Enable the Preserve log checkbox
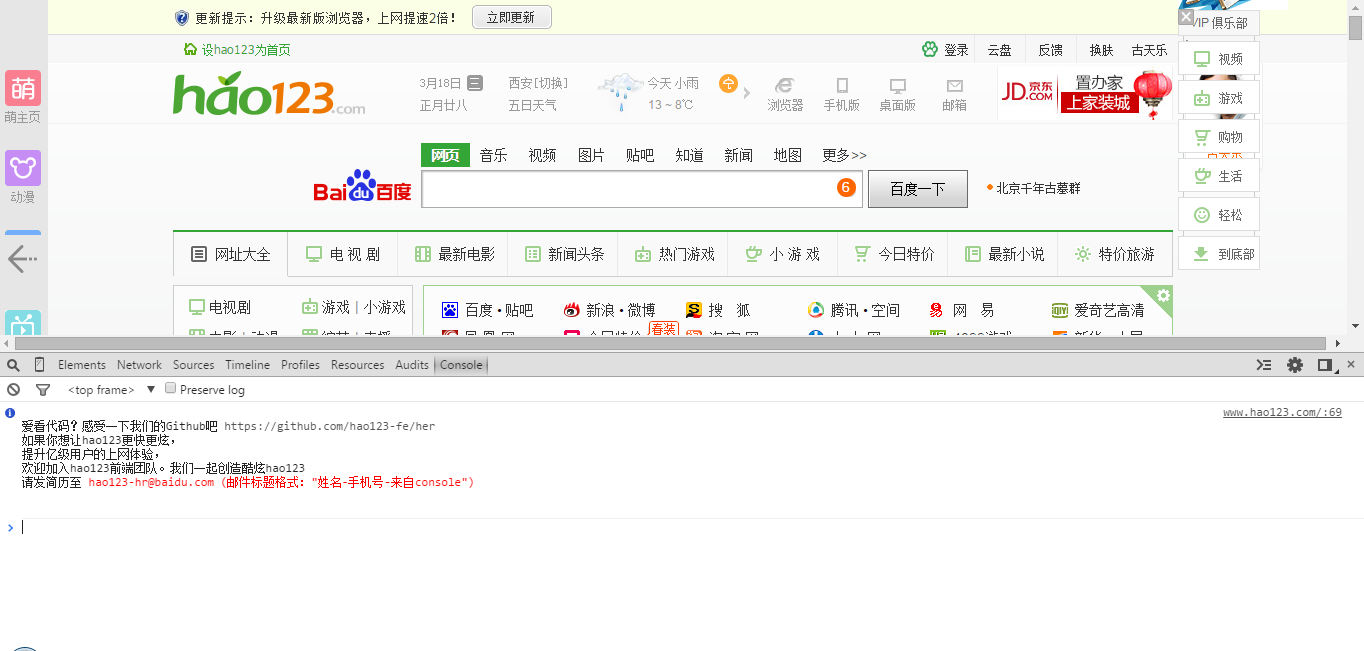This screenshot has height=651, width=1364. (170, 388)
